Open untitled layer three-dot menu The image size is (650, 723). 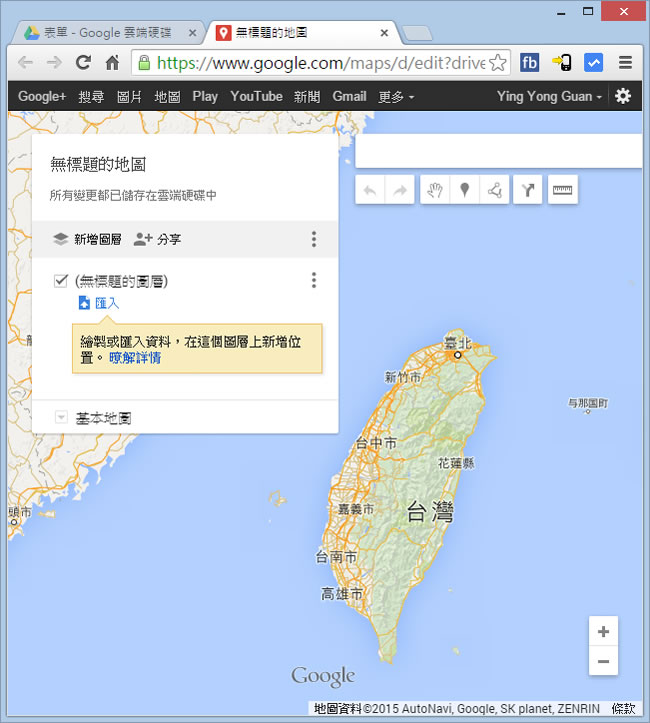coord(314,280)
